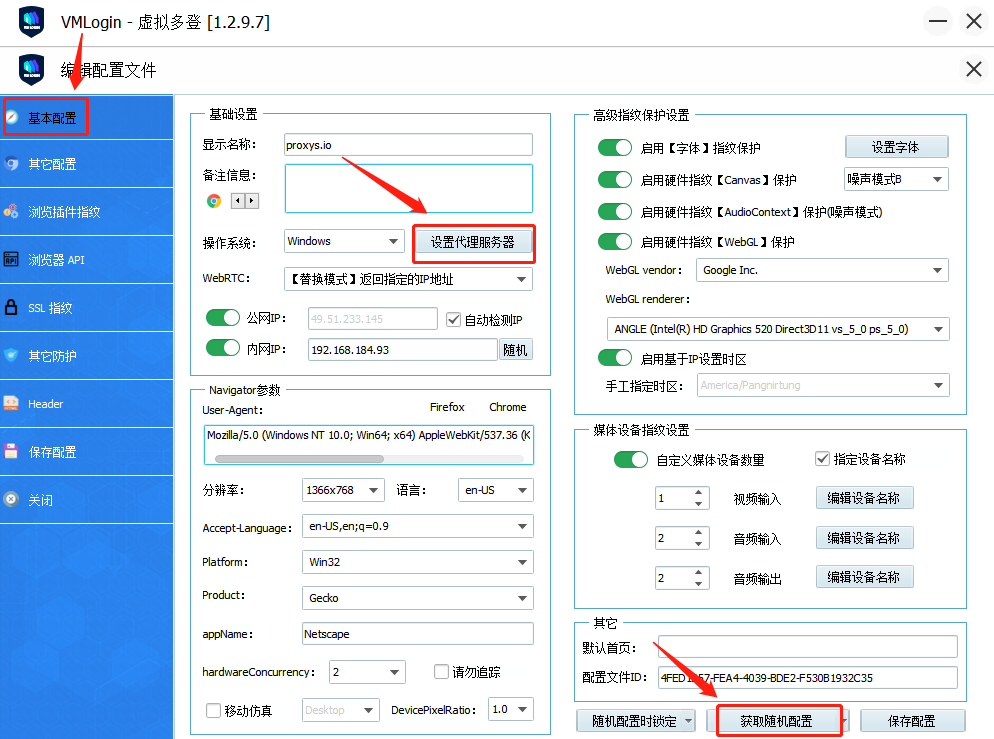Expand the WebGL vendor dropdown
The width and height of the screenshot is (994, 739).
pyautogui.click(x=822, y=270)
